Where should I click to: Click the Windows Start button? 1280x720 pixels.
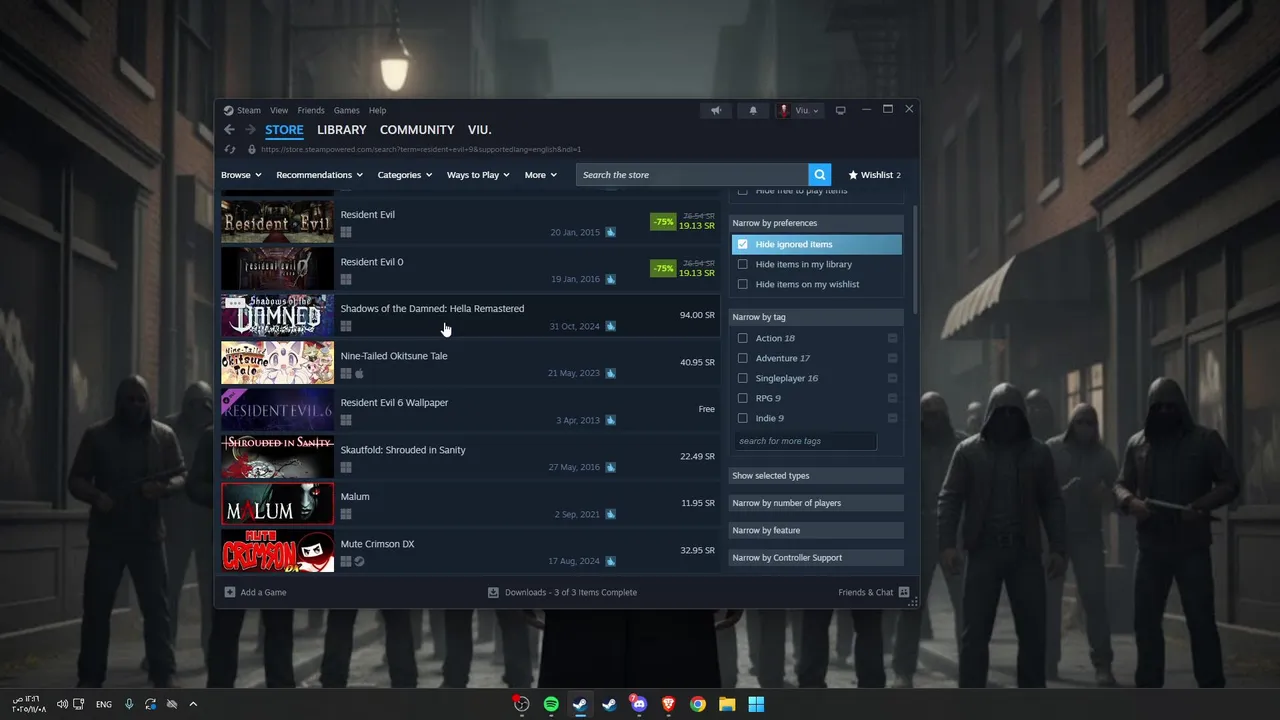click(756, 704)
